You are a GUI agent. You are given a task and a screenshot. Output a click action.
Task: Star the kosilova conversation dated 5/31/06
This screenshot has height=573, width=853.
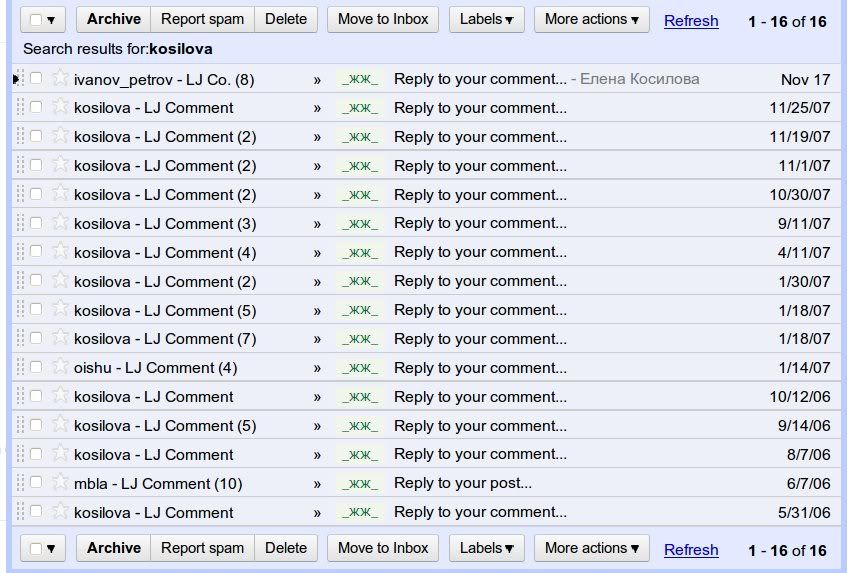click(60, 512)
